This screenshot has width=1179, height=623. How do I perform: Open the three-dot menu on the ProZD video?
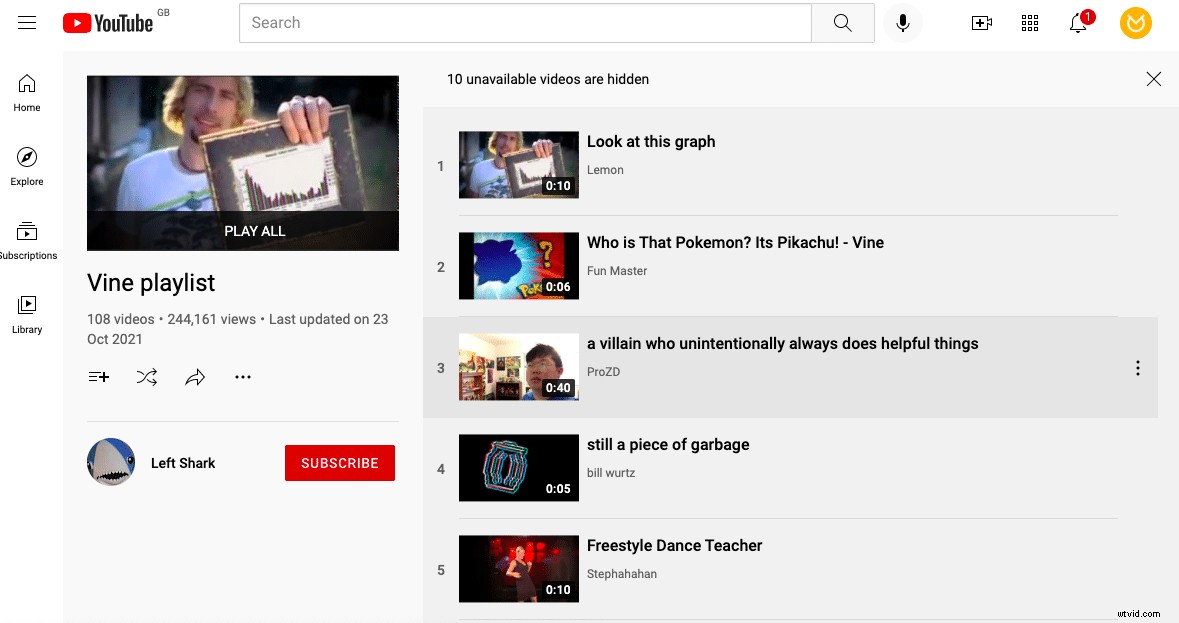tap(1137, 368)
